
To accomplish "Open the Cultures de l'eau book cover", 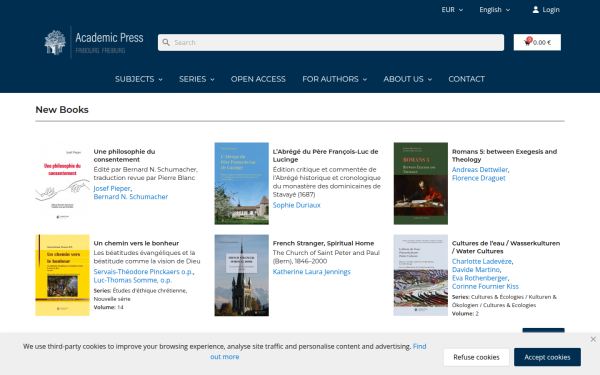I will (421, 275).
